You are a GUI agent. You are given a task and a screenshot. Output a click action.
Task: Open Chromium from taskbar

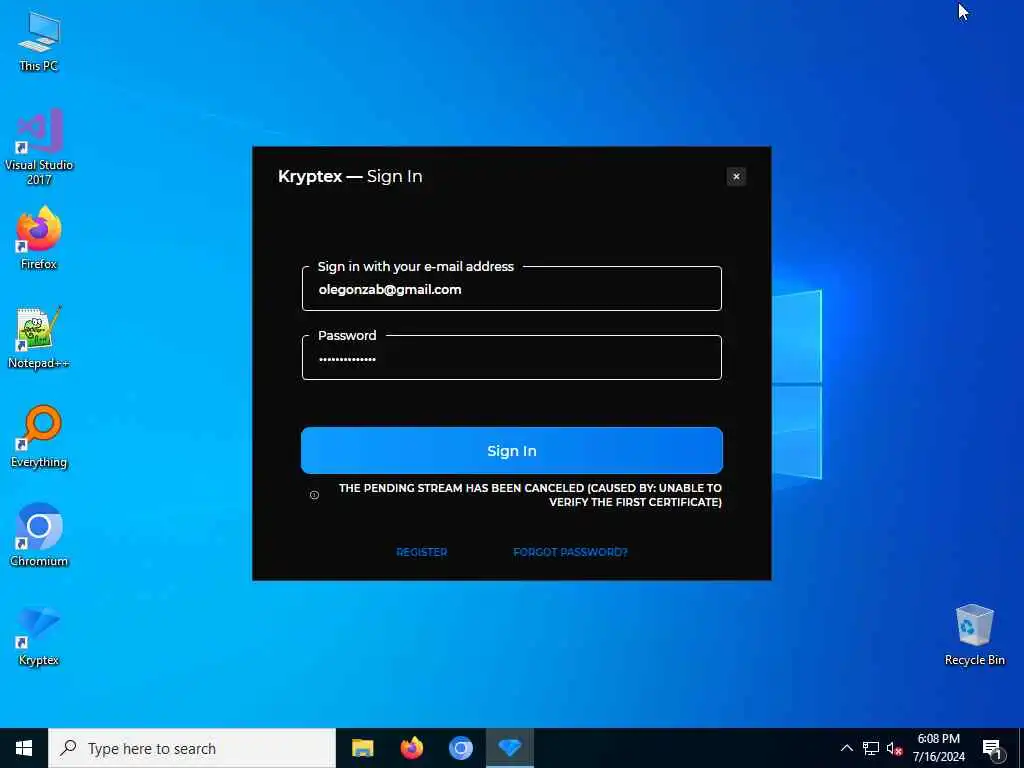point(460,748)
